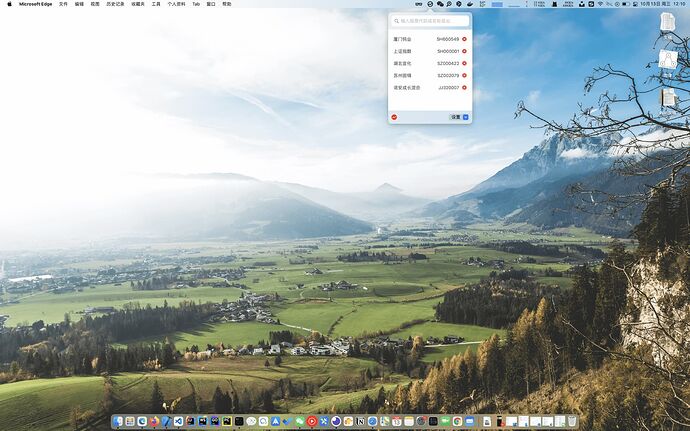This screenshot has width=690, height=431.
Task: Click the red round icon at popup bottom-left
Action: [x=394, y=117]
